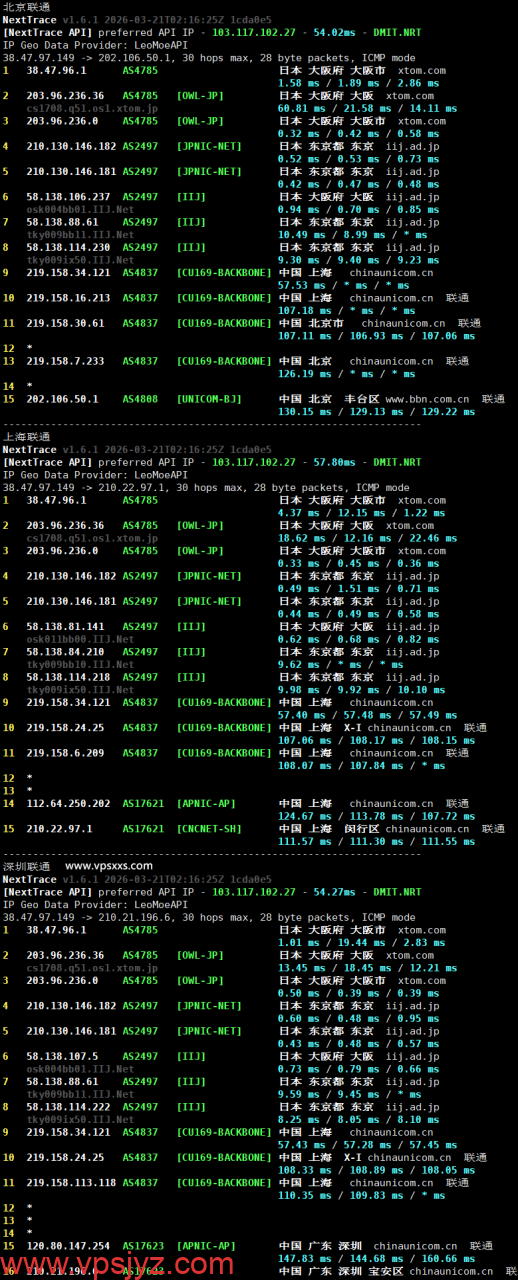518x1280 pixels.
Task: Click reverse DNS osk011bb00.IIJ.Net
Action: (80, 639)
